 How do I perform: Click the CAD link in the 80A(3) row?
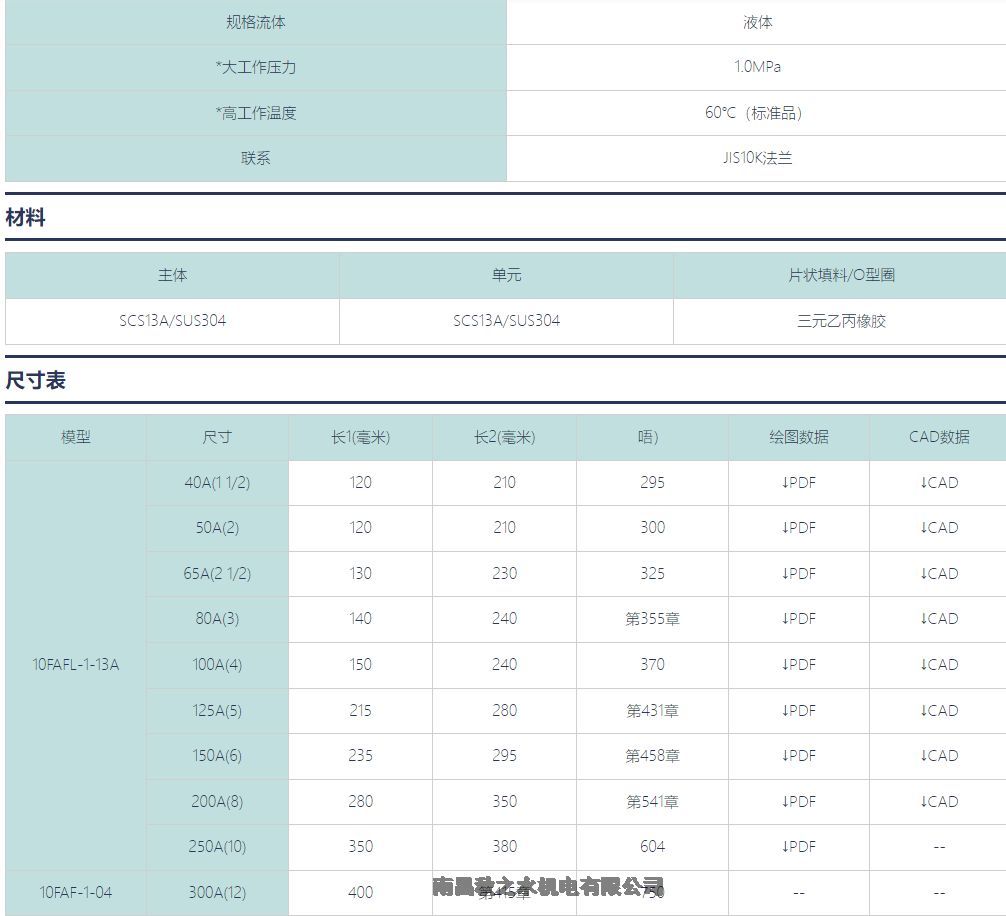click(939, 619)
